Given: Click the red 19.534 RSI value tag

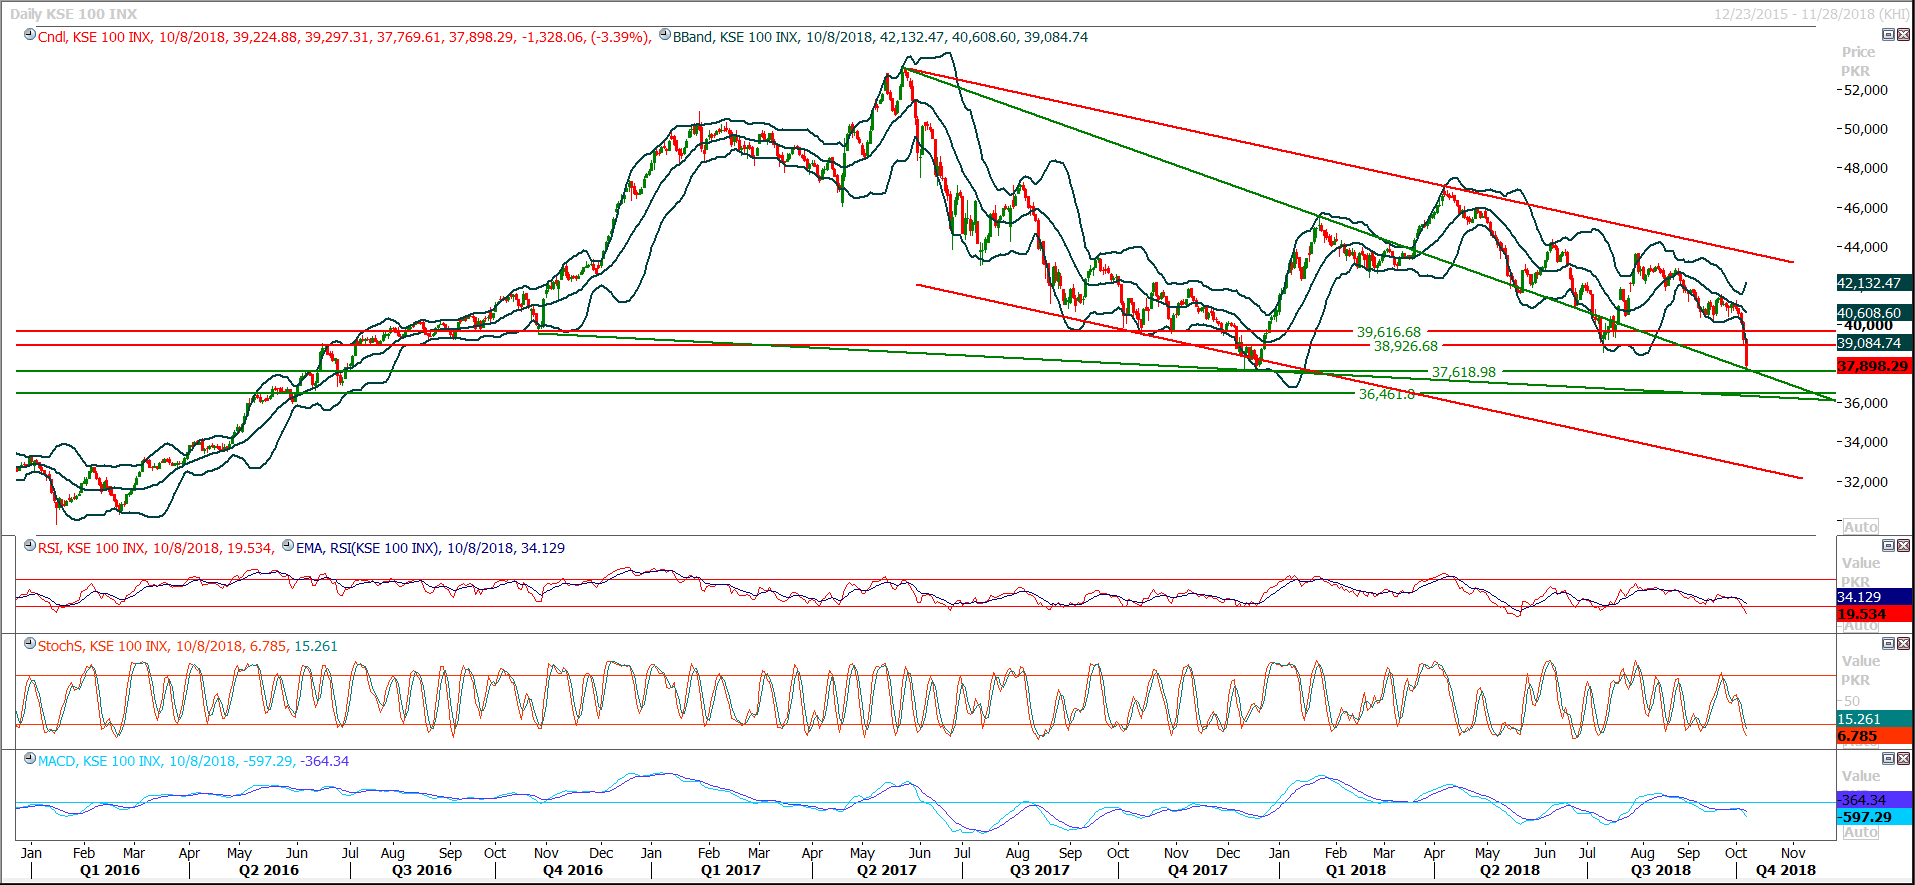Looking at the screenshot, I should 1874,614.
